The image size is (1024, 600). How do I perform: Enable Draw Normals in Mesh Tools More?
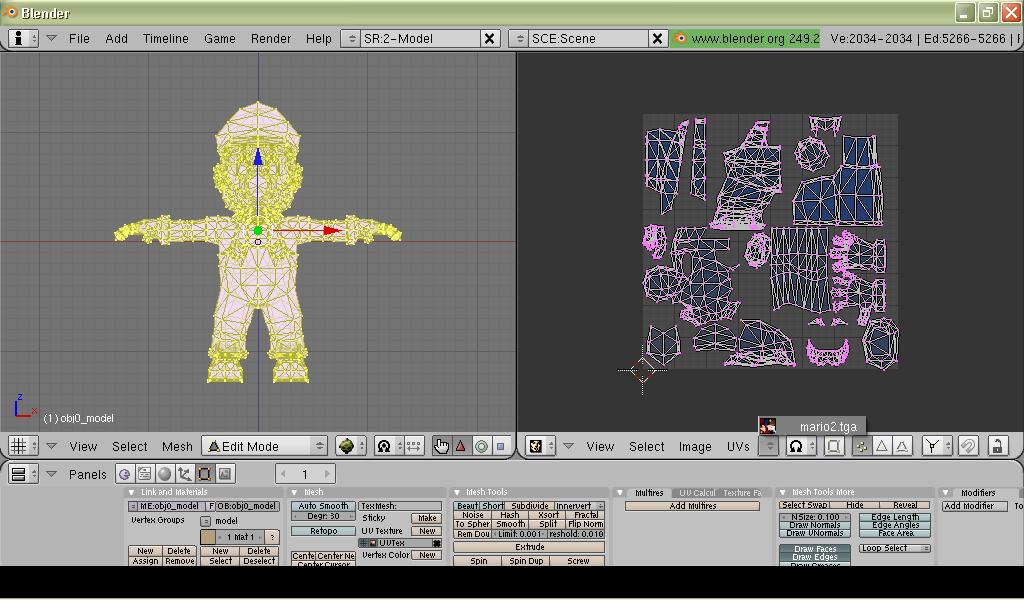[815, 525]
